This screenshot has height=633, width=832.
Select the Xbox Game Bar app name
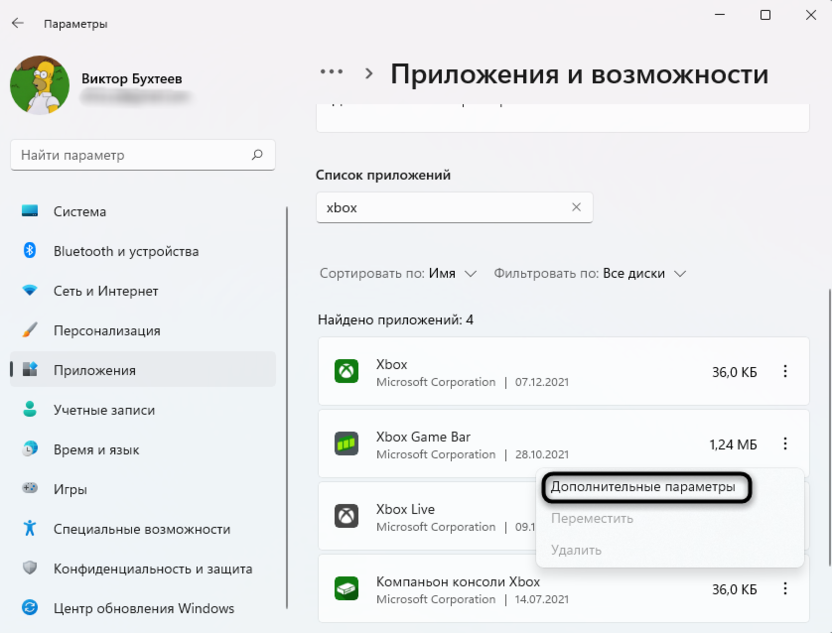(x=423, y=437)
